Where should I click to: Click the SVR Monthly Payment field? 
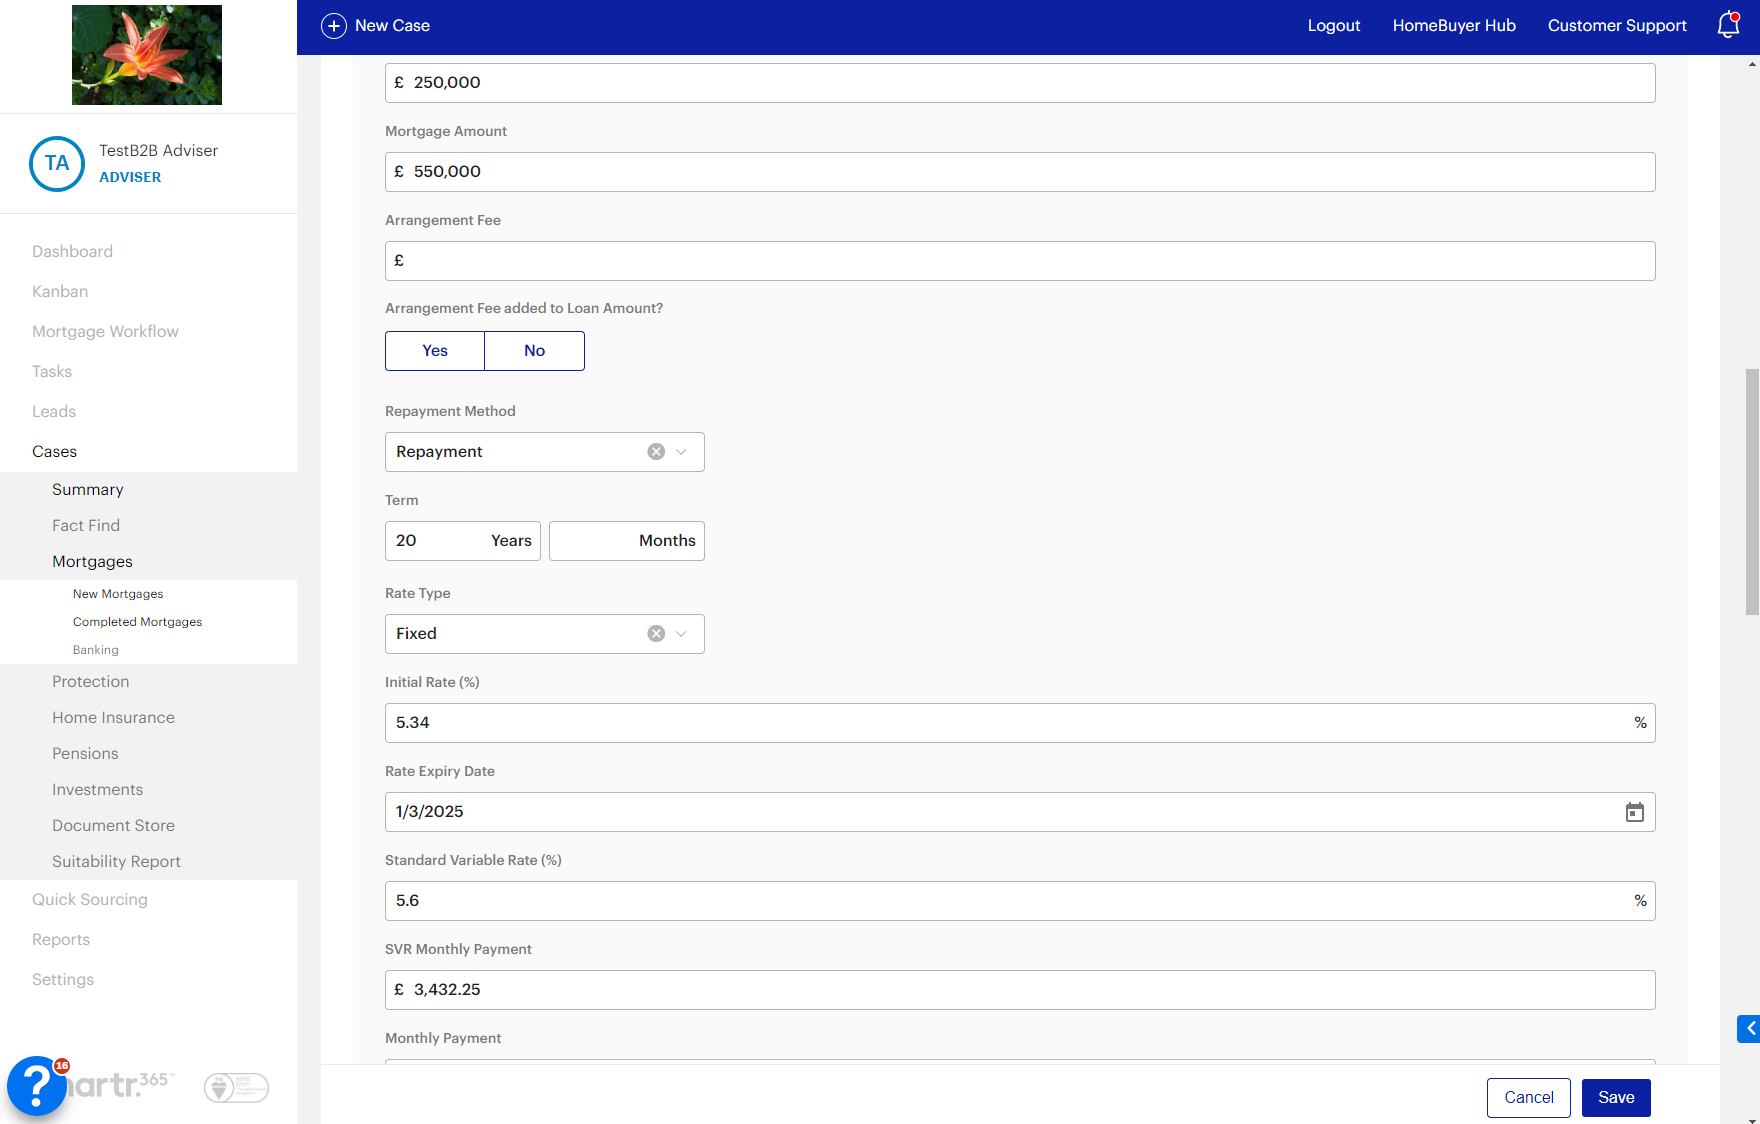point(1020,990)
